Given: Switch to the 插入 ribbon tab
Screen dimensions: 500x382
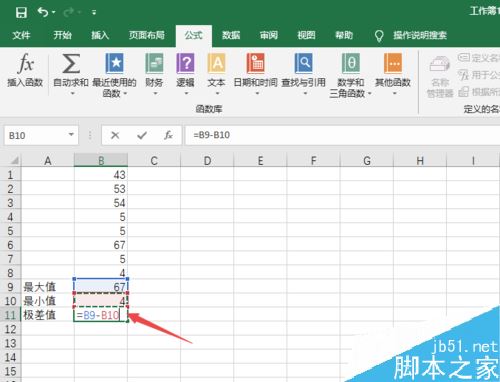Looking at the screenshot, I should pos(100,35).
